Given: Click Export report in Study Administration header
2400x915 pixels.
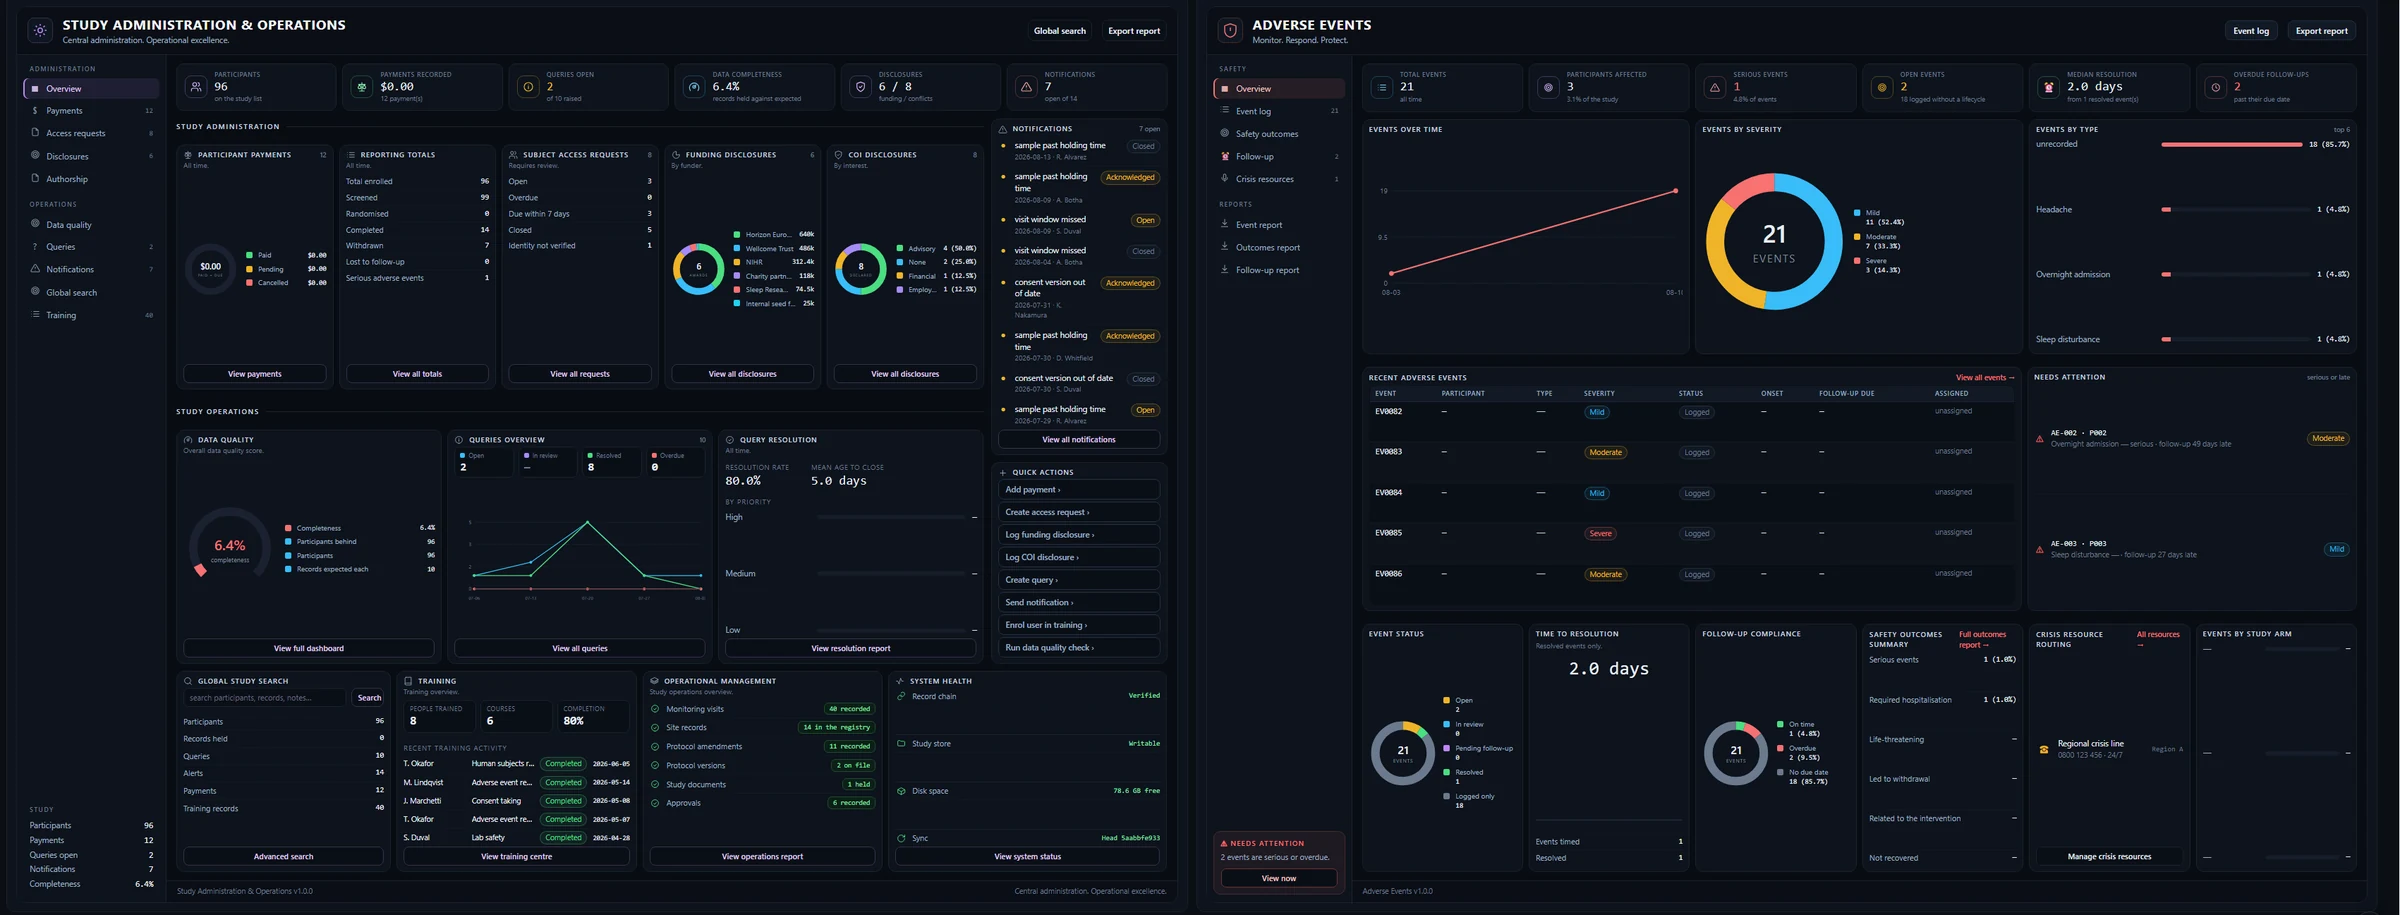Looking at the screenshot, I should click(1134, 31).
